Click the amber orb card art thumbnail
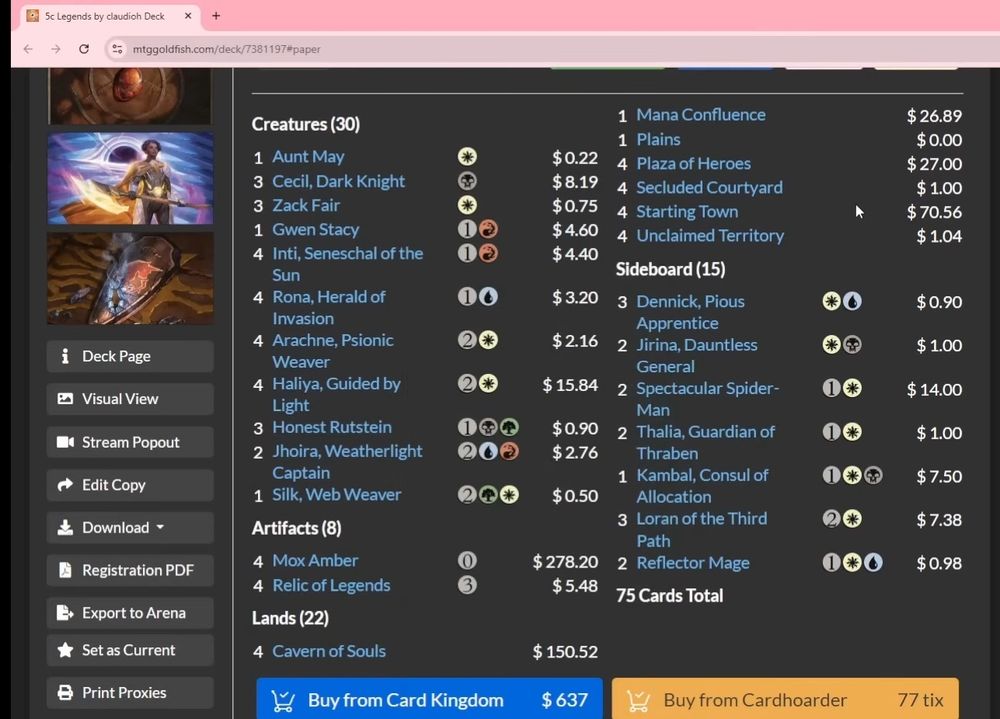 130,96
